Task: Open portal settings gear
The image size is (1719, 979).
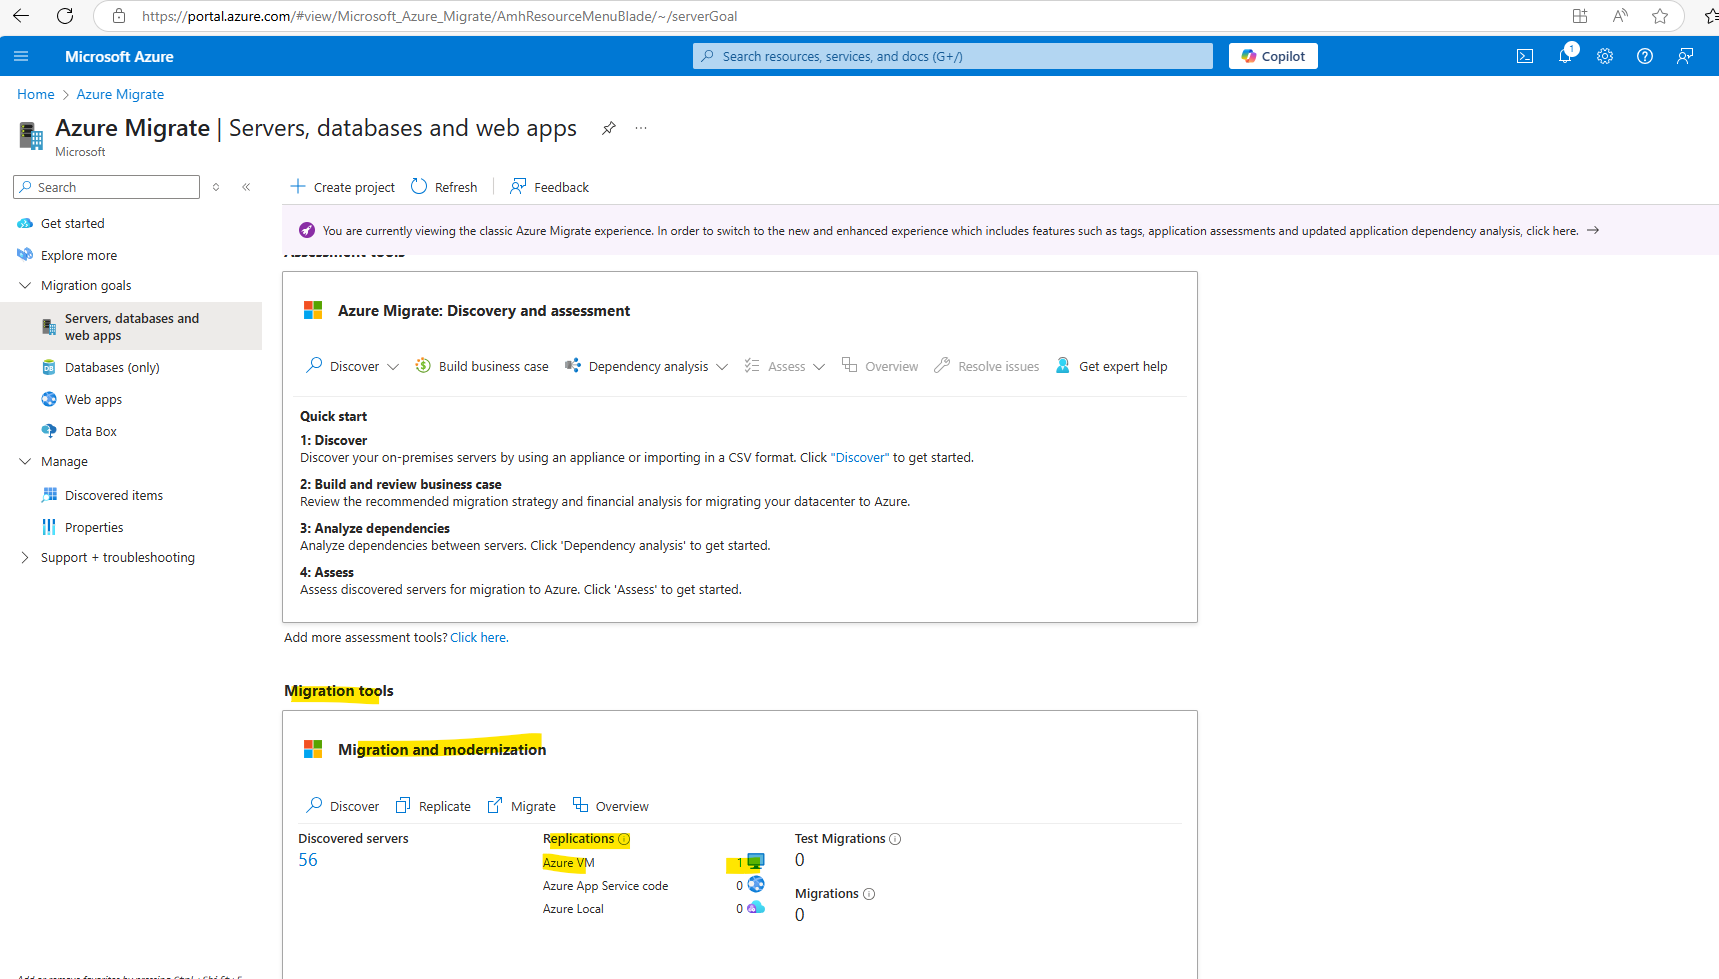Action: pos(1605,56)
